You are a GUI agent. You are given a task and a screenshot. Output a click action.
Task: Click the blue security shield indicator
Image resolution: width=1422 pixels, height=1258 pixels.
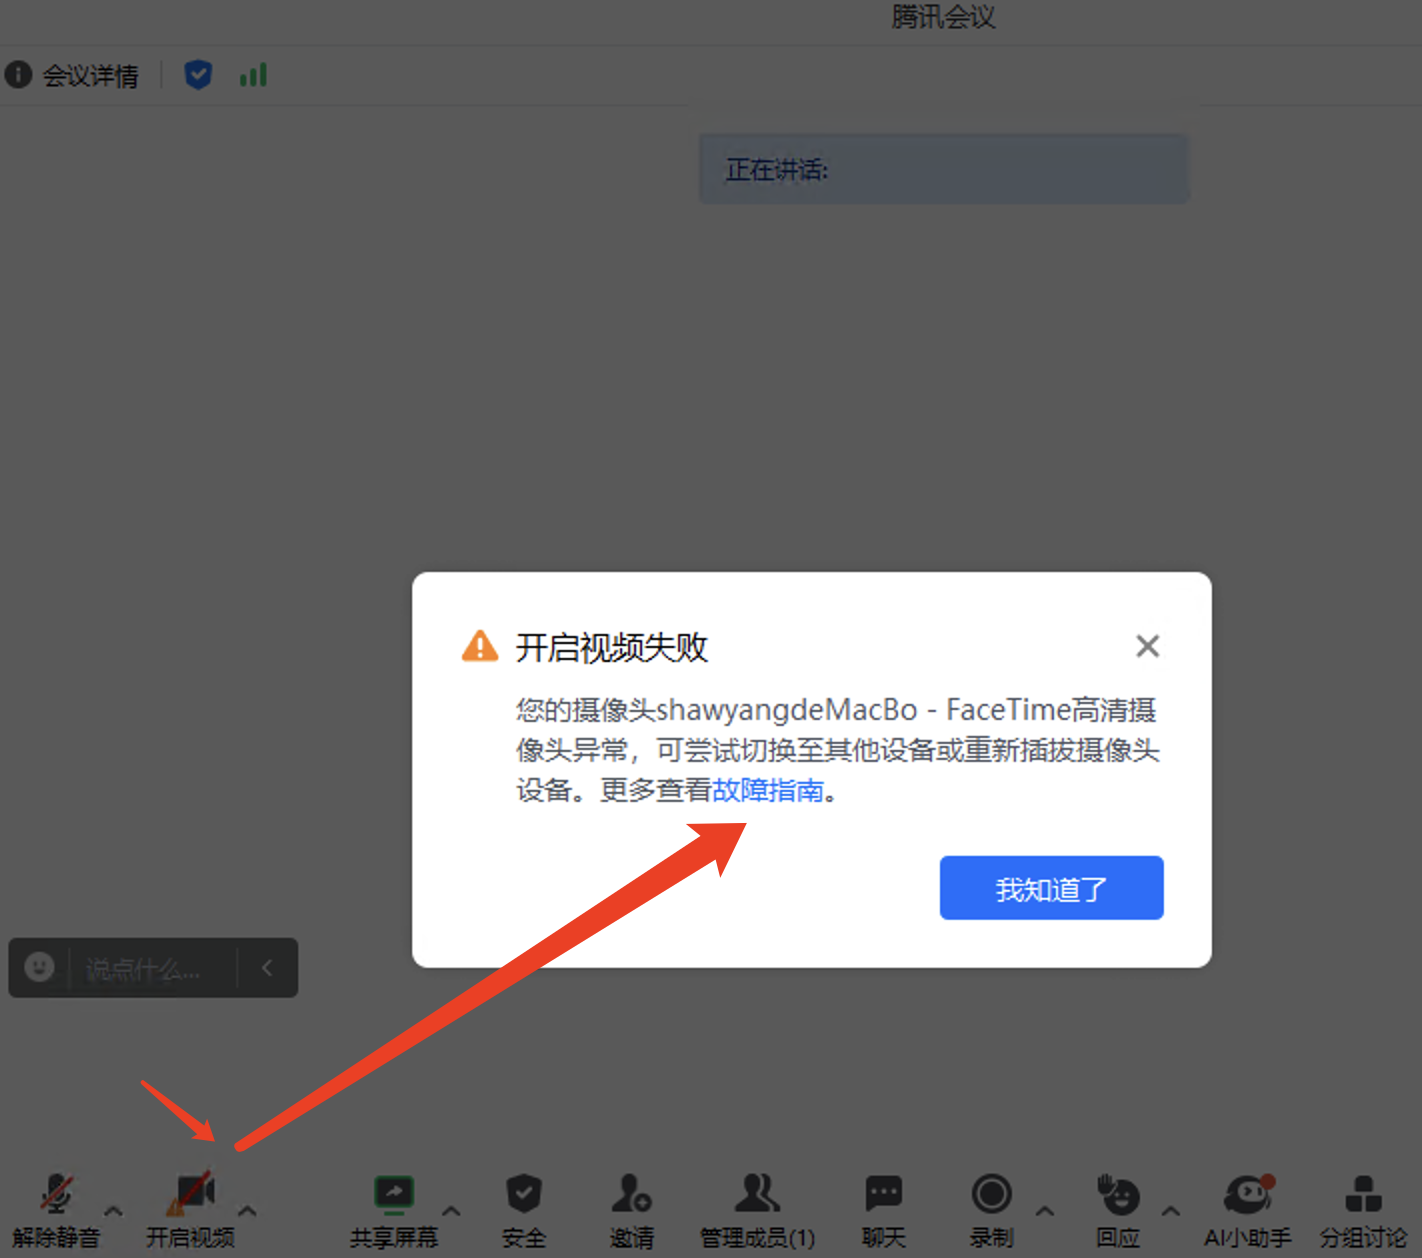point(198,75)
